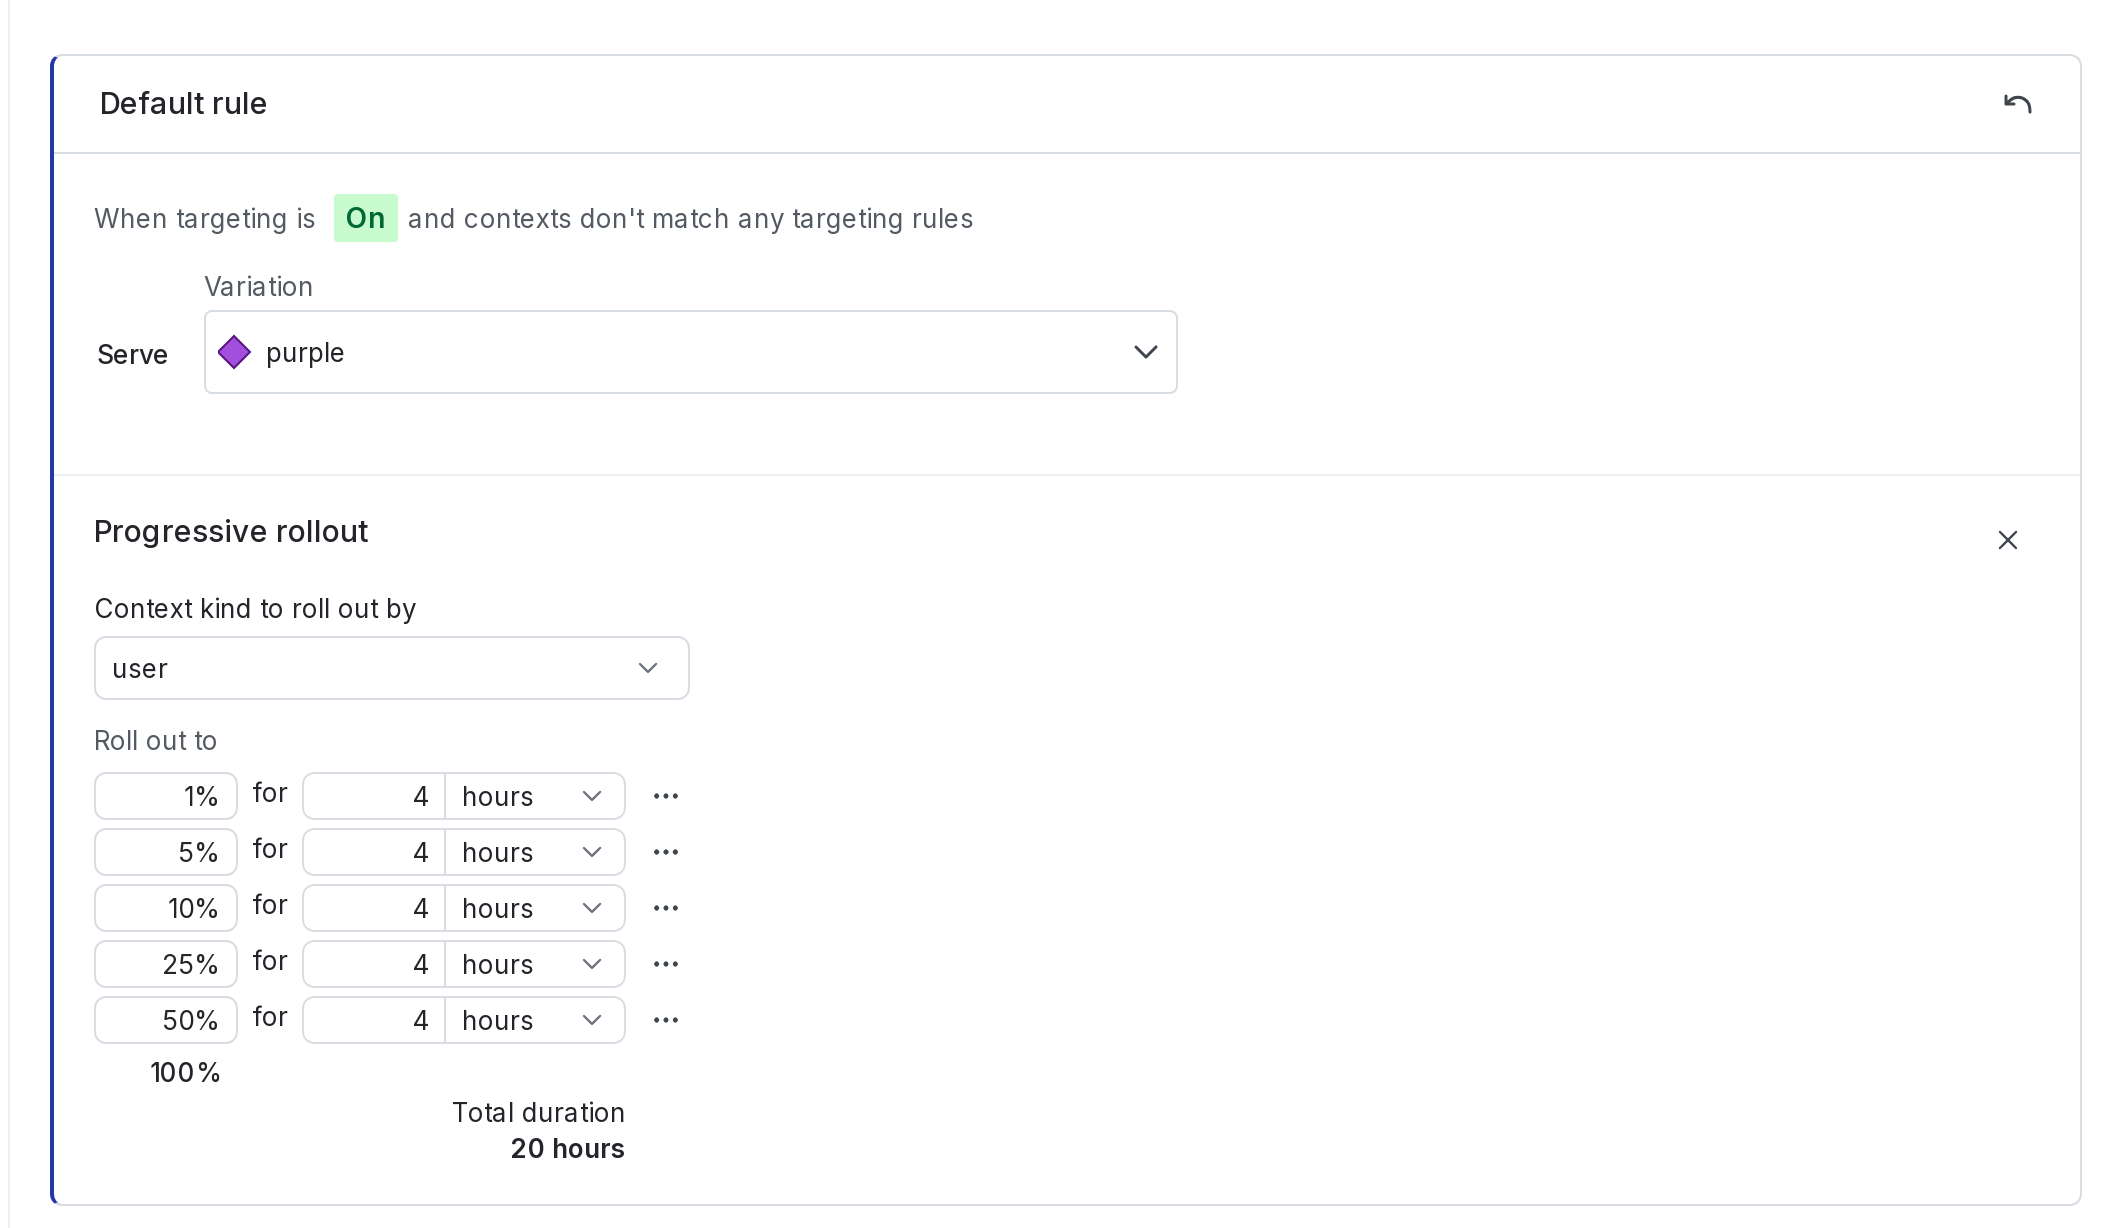Viewport: 2120px width, 1228px height.
Task: Open more options menu for 25% step
Action: click(666, 964)
